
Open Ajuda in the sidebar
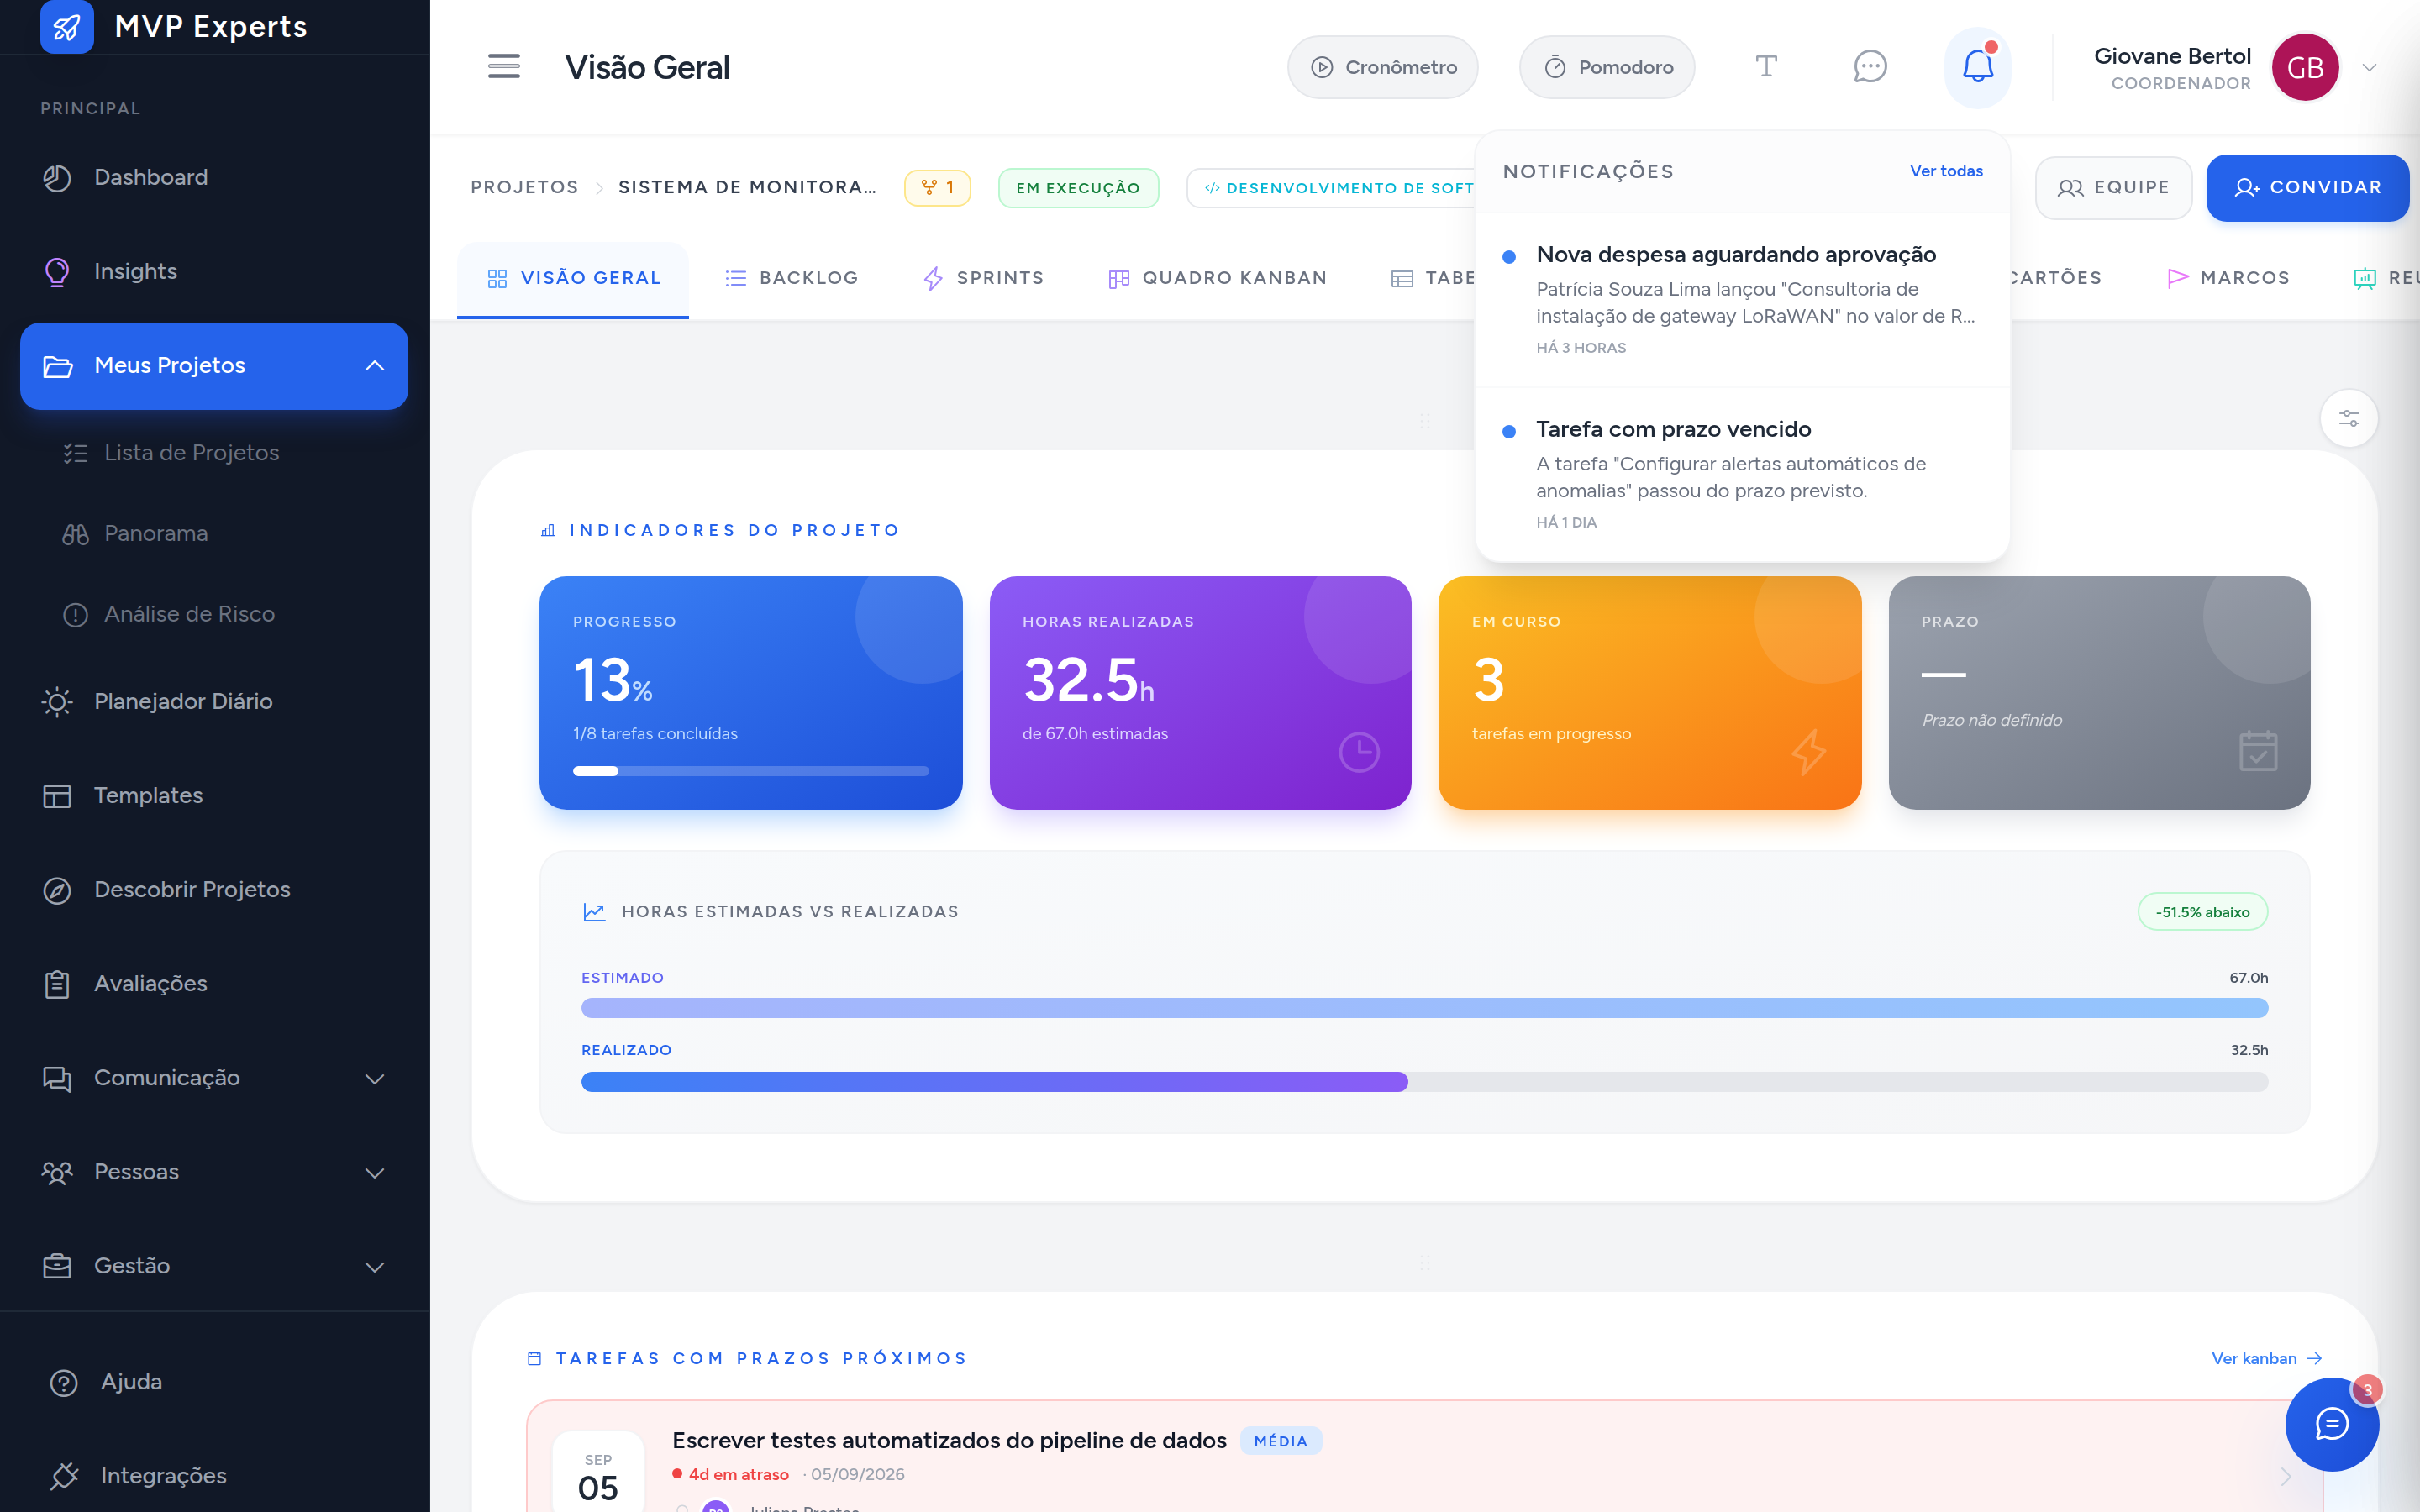[215, 1381]
